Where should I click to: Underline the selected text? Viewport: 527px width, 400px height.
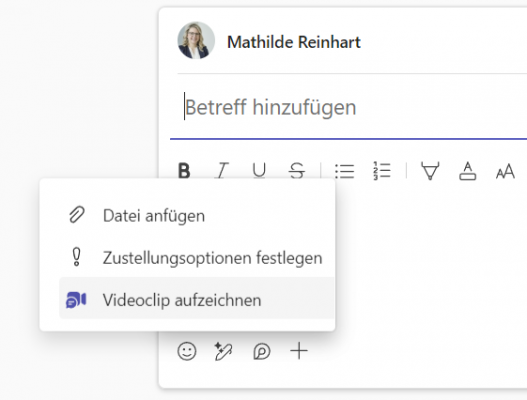point(259,171)
